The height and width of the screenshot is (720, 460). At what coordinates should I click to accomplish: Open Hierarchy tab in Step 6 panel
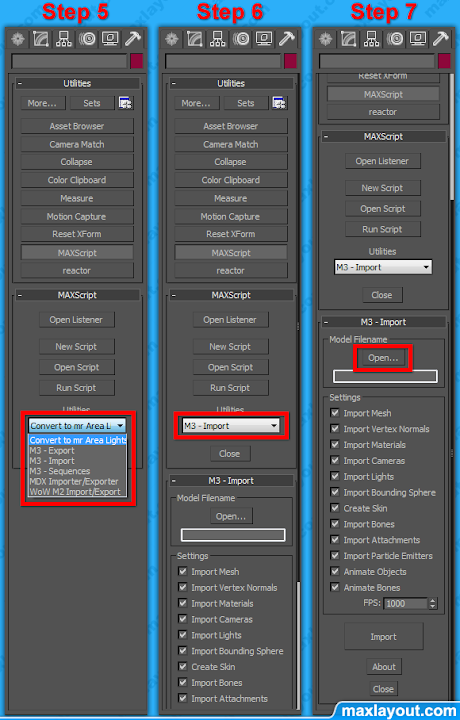218,39
